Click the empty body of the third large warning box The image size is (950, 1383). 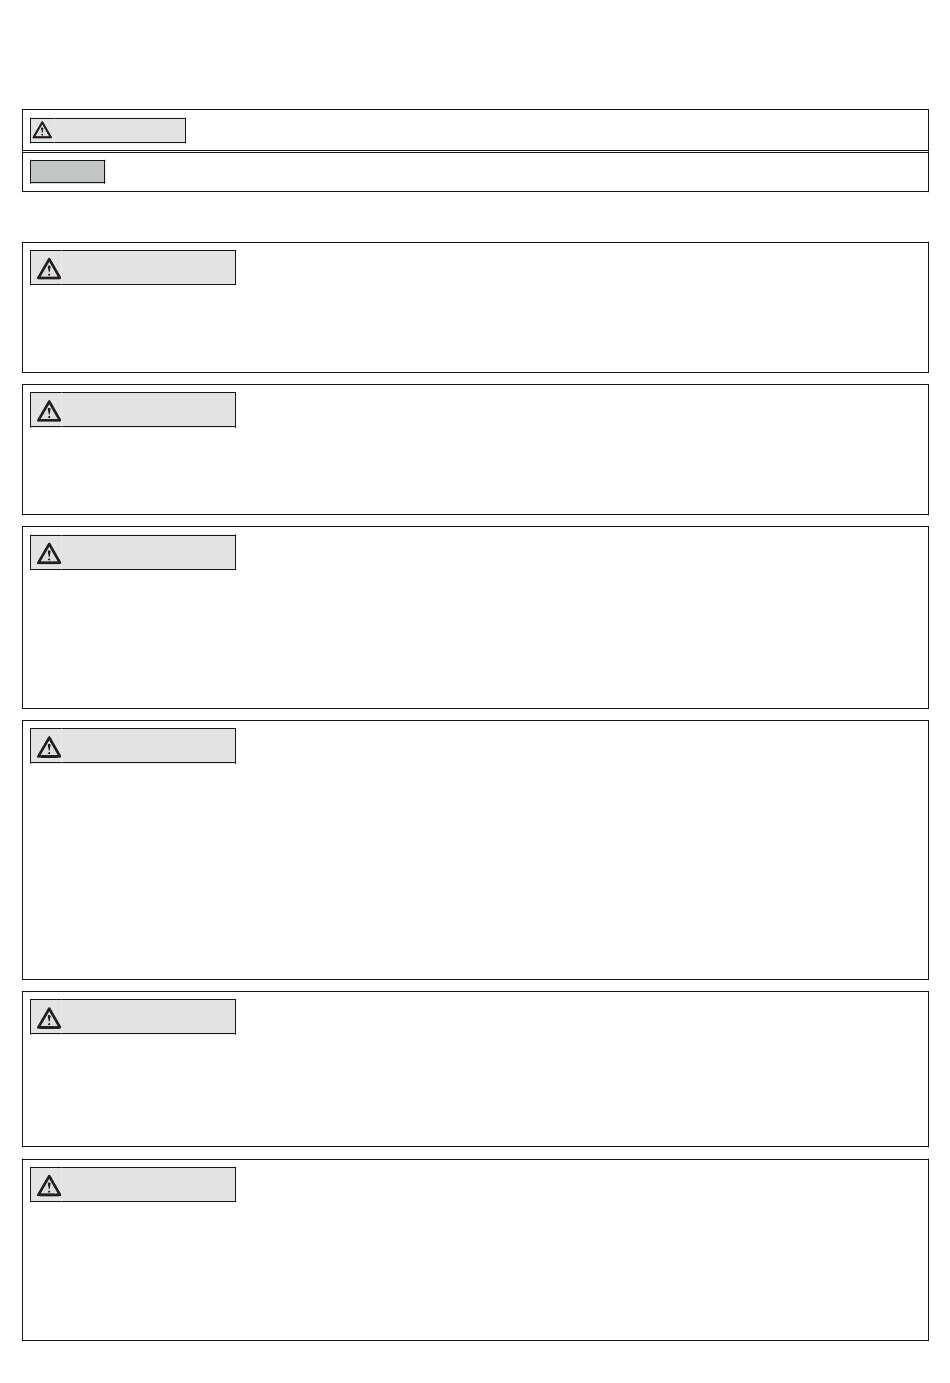(475, 638)
